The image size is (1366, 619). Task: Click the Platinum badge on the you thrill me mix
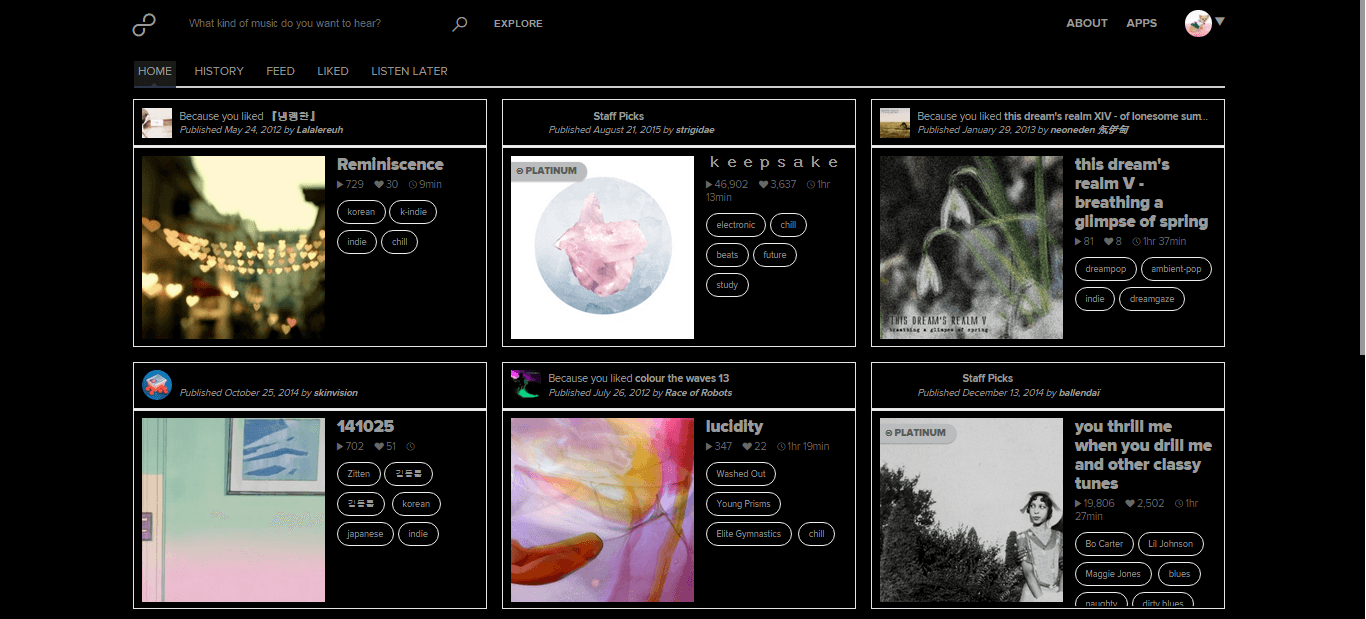tap(916, 433)
